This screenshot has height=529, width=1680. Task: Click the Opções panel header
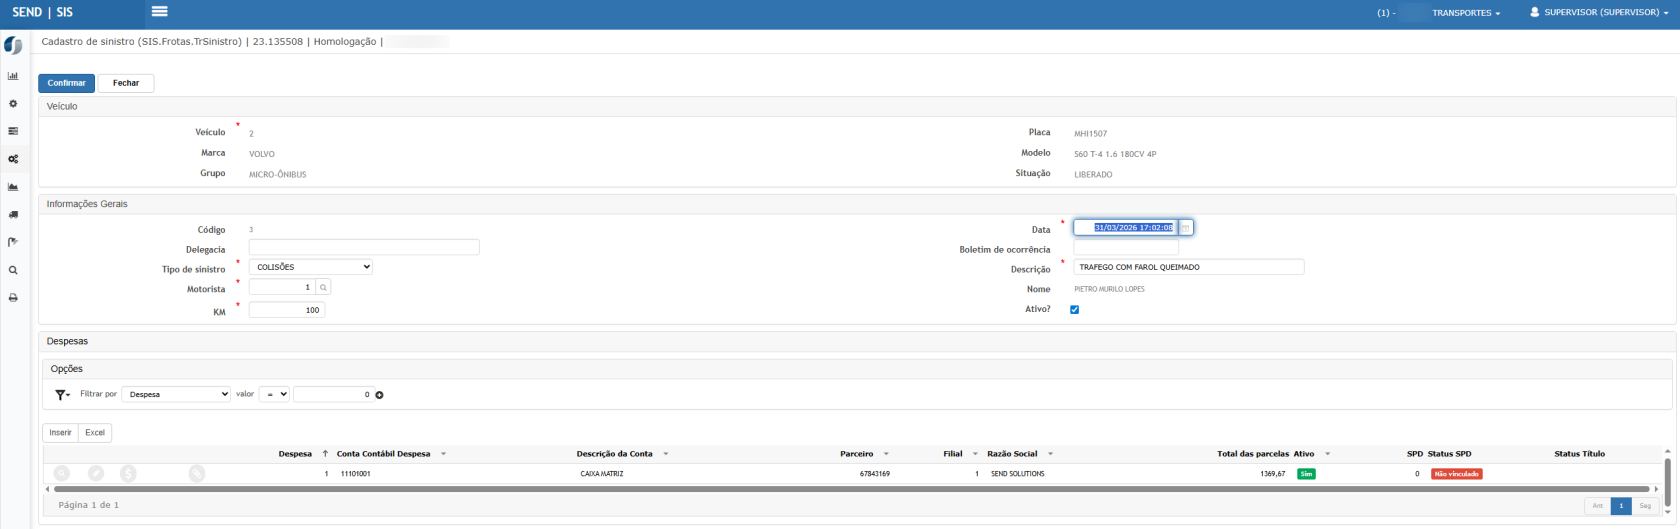[857, 369]
